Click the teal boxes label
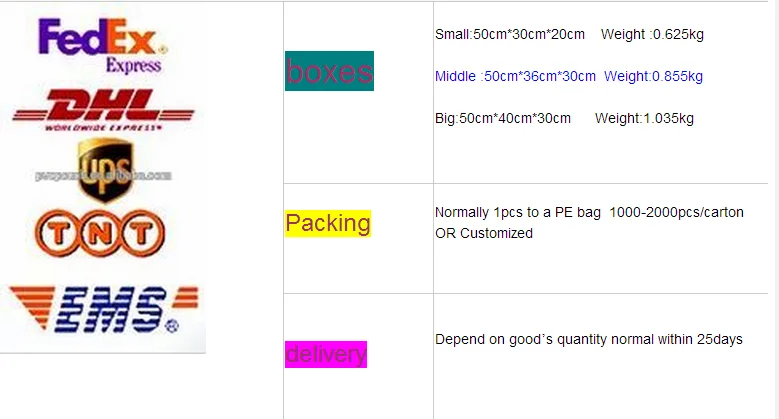 pos(329,71)
